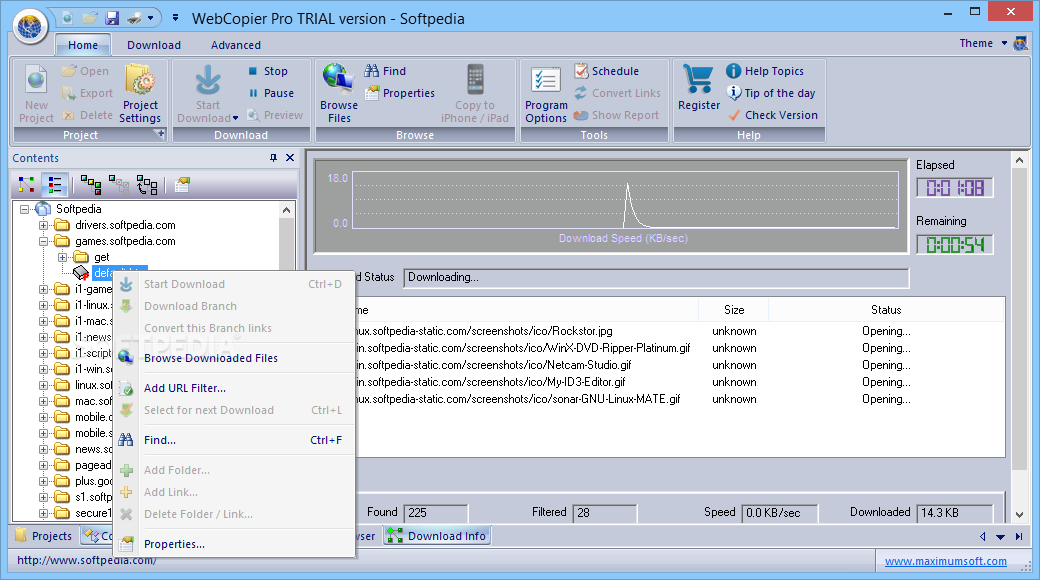
Task: Click the Status column header
Action: pyautogui.click(x=886, y=310)
